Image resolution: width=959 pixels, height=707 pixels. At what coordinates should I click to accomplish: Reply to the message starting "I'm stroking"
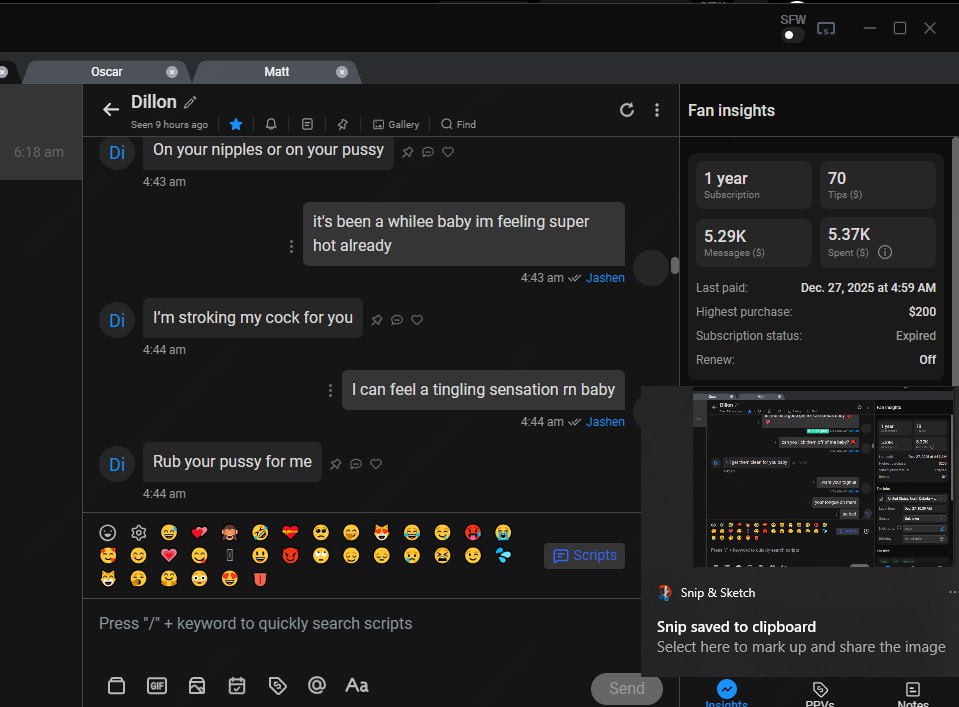pyautogui.click(x=397, y=320)
